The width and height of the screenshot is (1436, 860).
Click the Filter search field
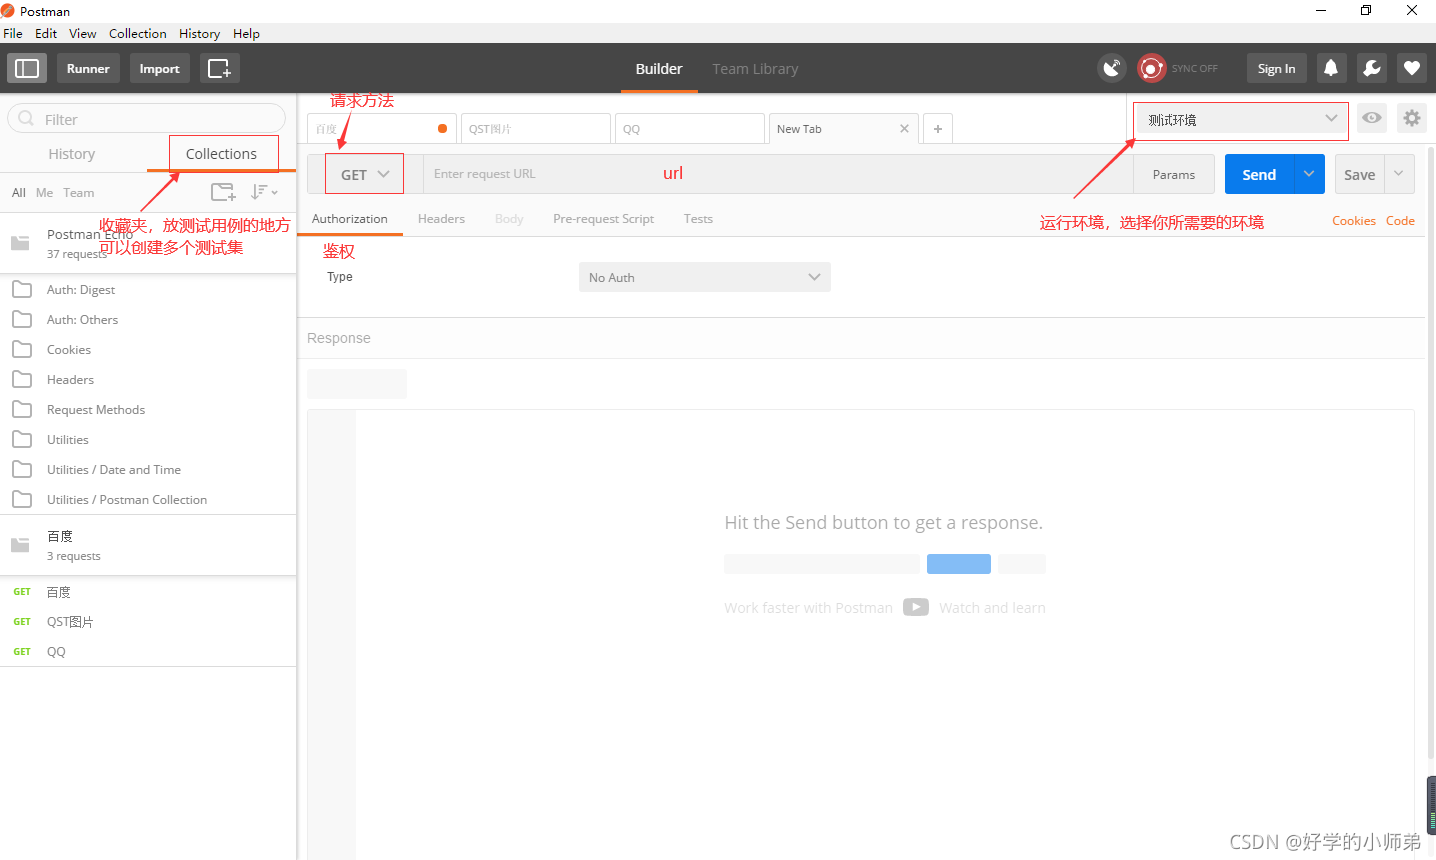(x=146, y=119)
